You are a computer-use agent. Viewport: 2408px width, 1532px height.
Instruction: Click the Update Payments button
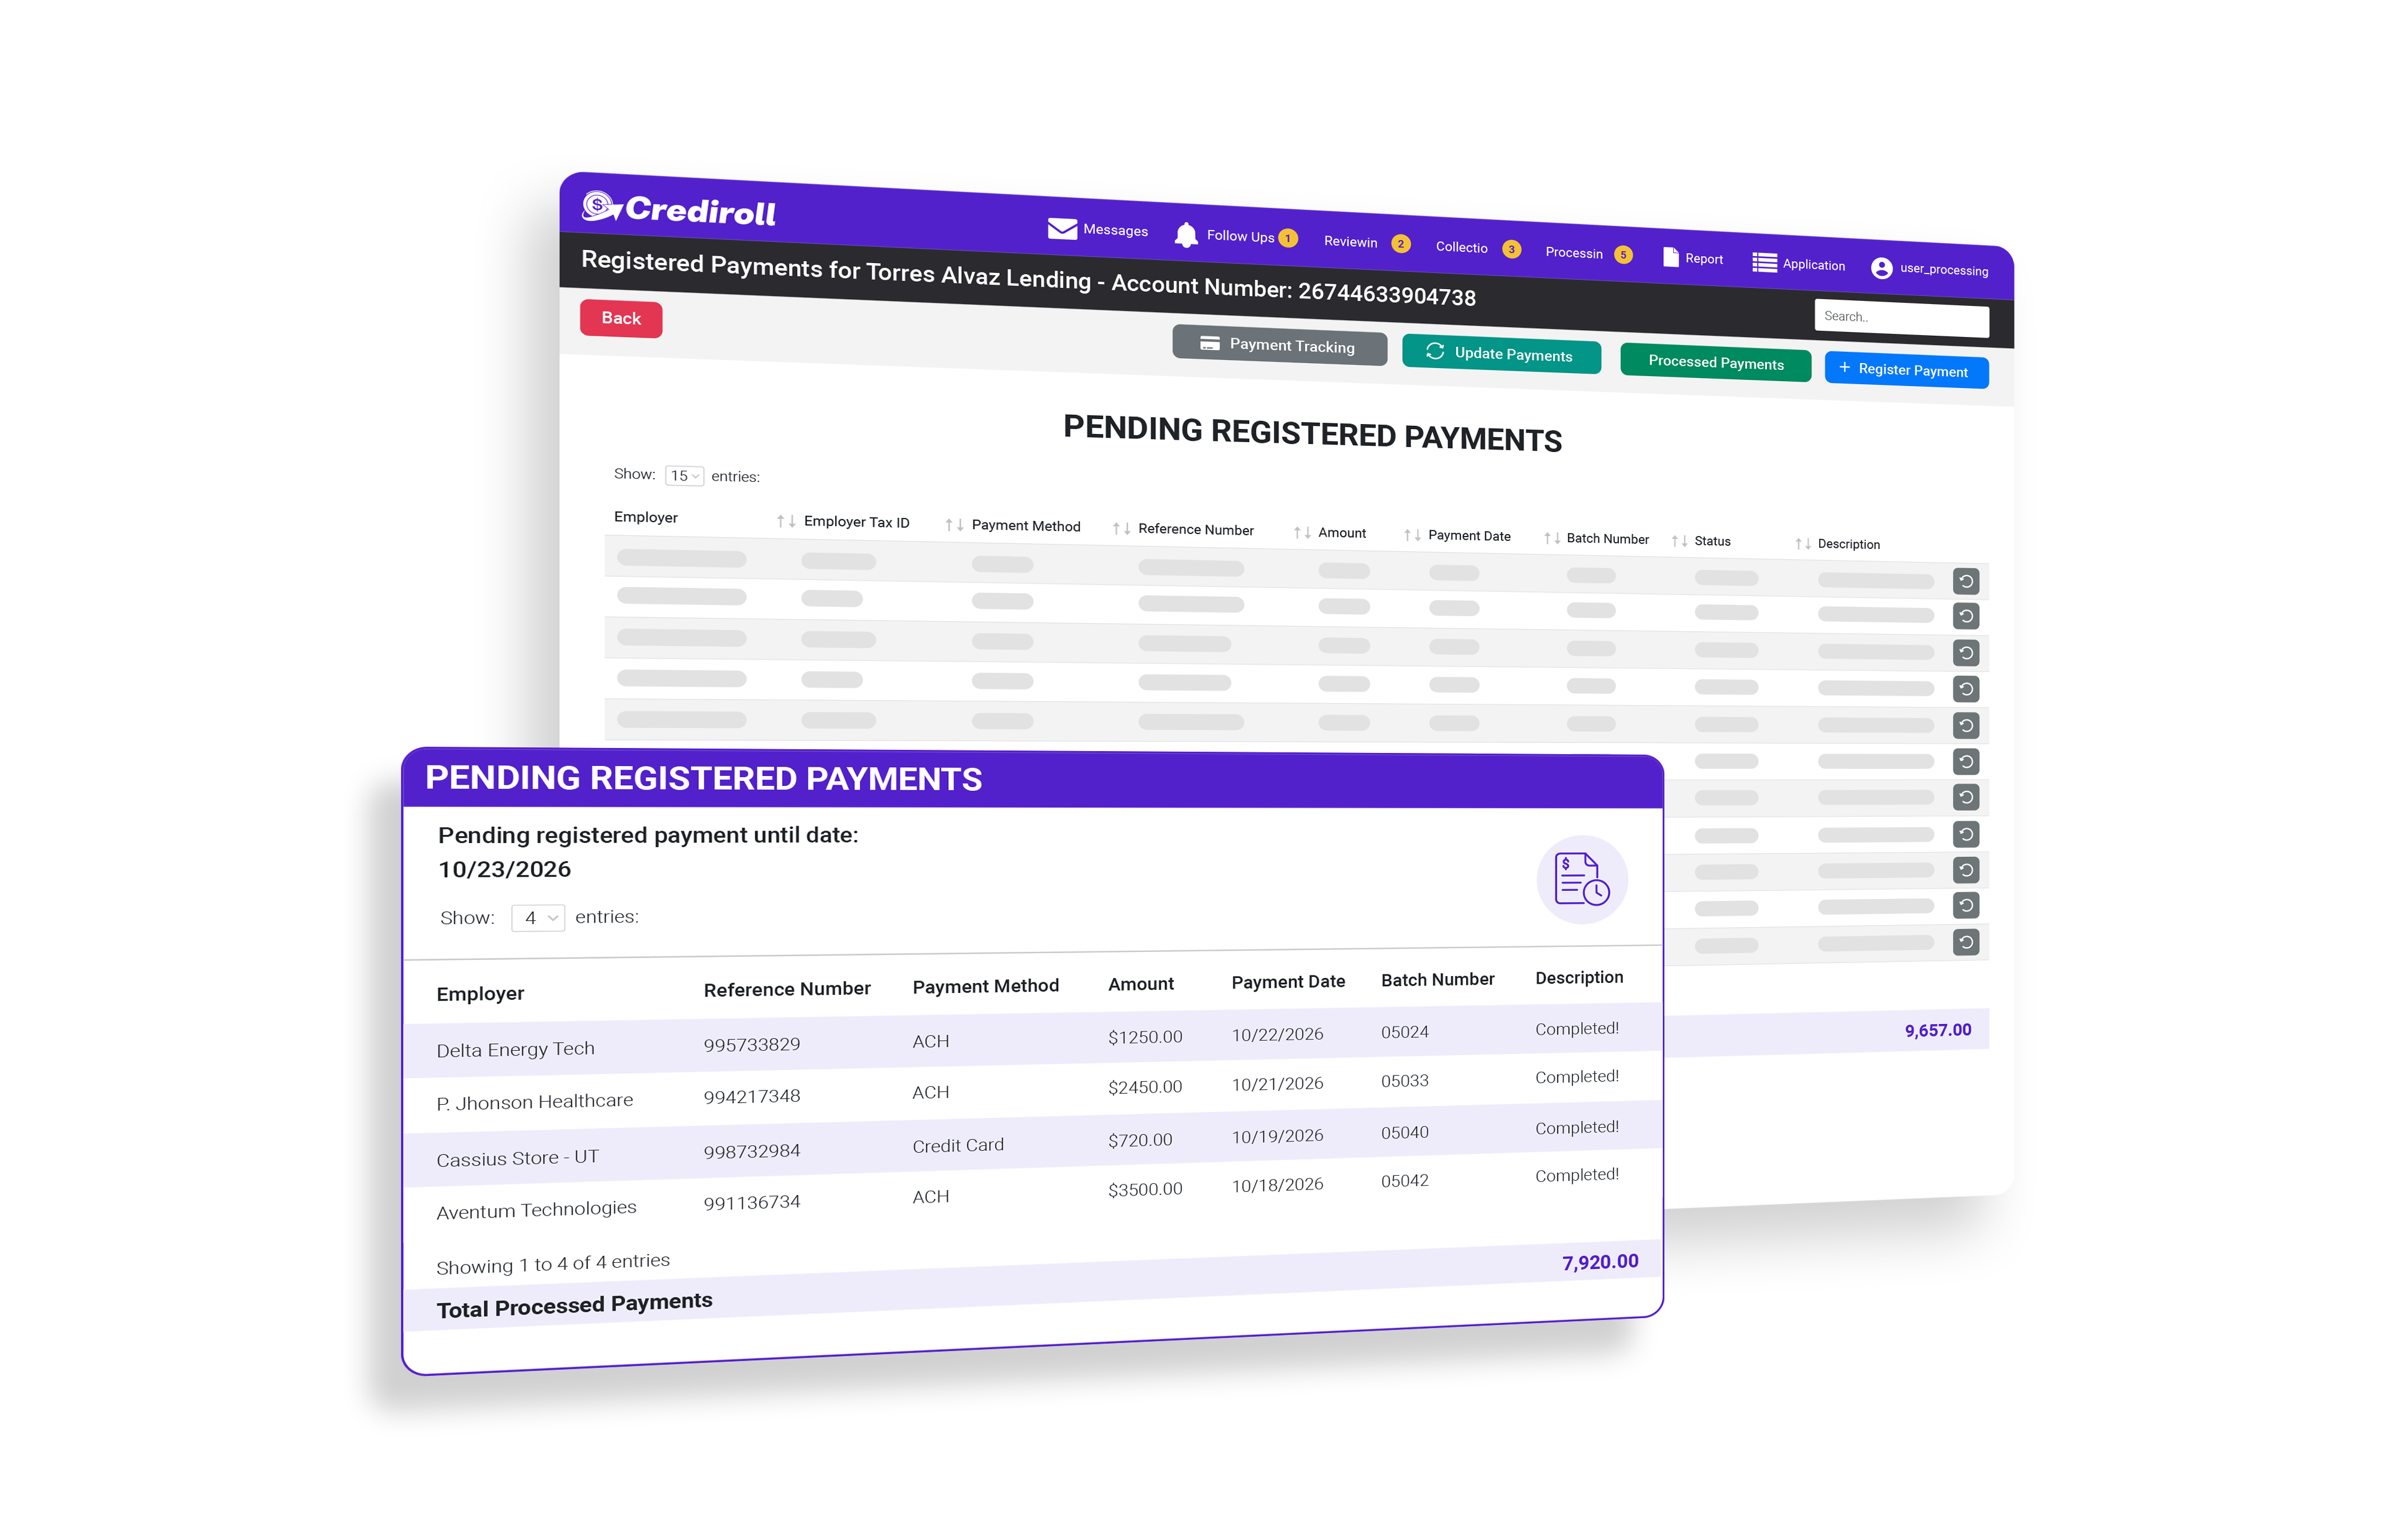click(x=1501, y=354)
